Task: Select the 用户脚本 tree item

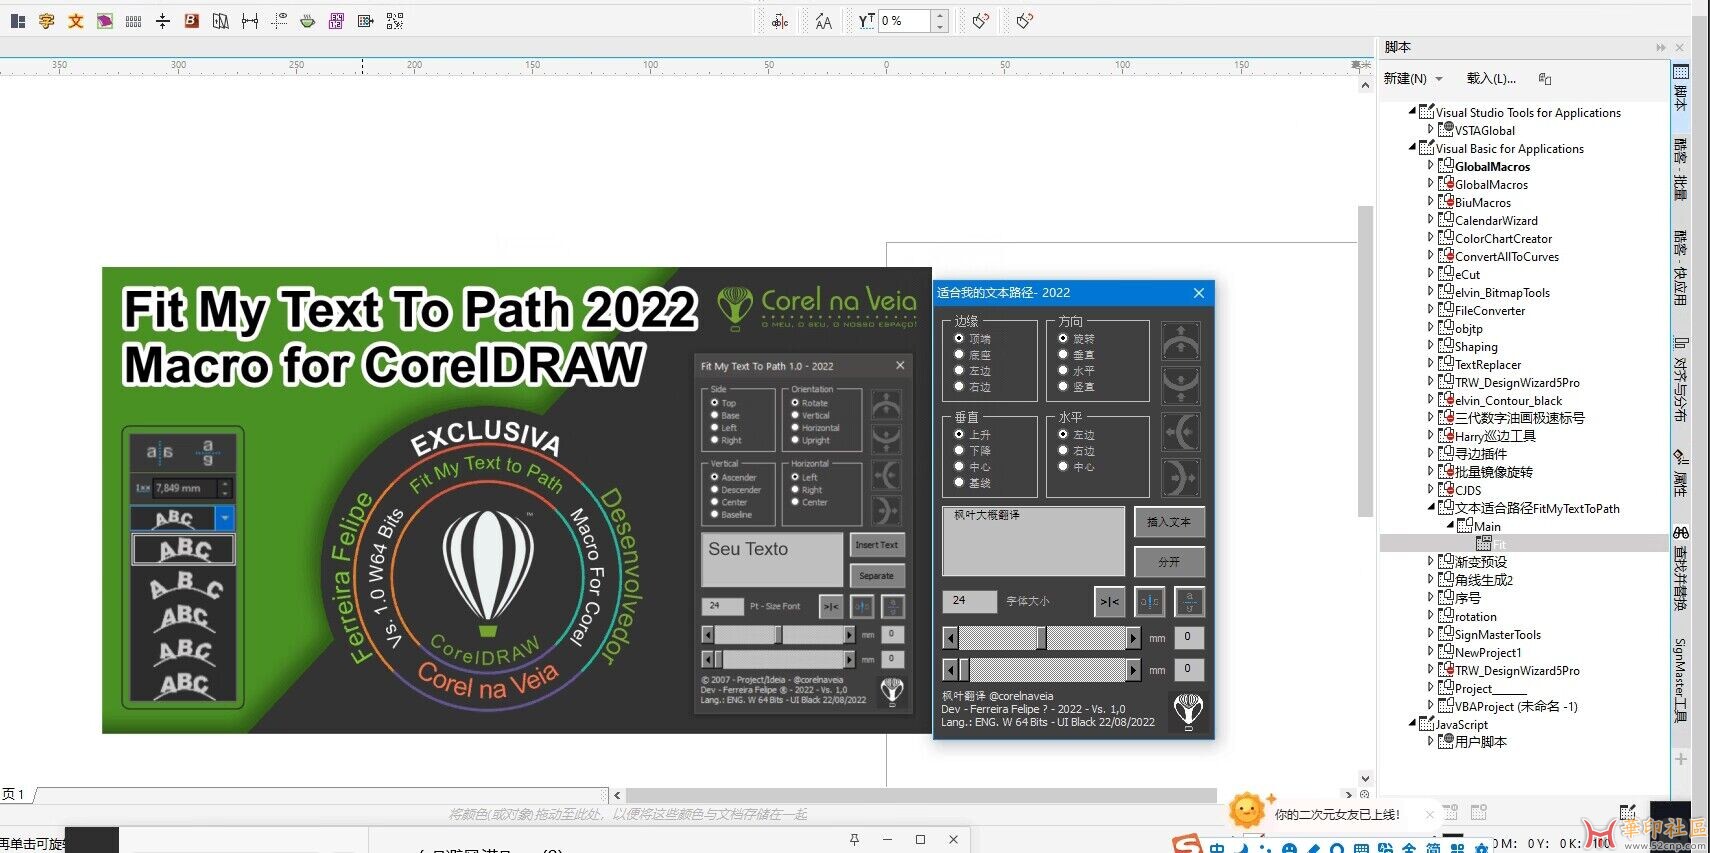Action: click(x=1480, y=742)
